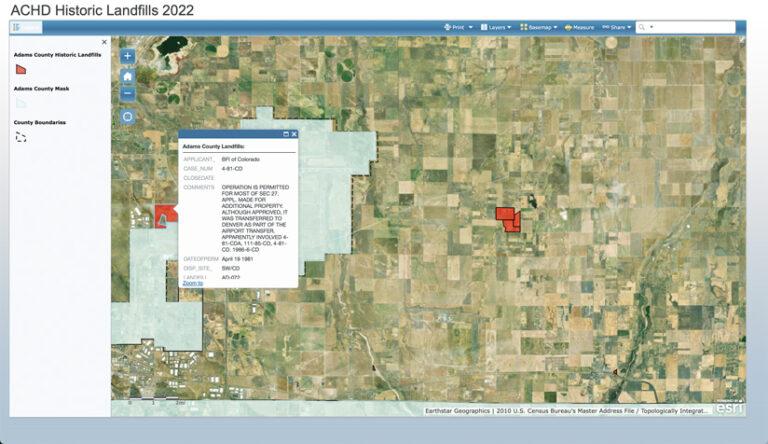Image resolution: width=768 pixels, height=444 pixels.
Task: Open the Basemap gallery dropdown
Action: [538, 27]
